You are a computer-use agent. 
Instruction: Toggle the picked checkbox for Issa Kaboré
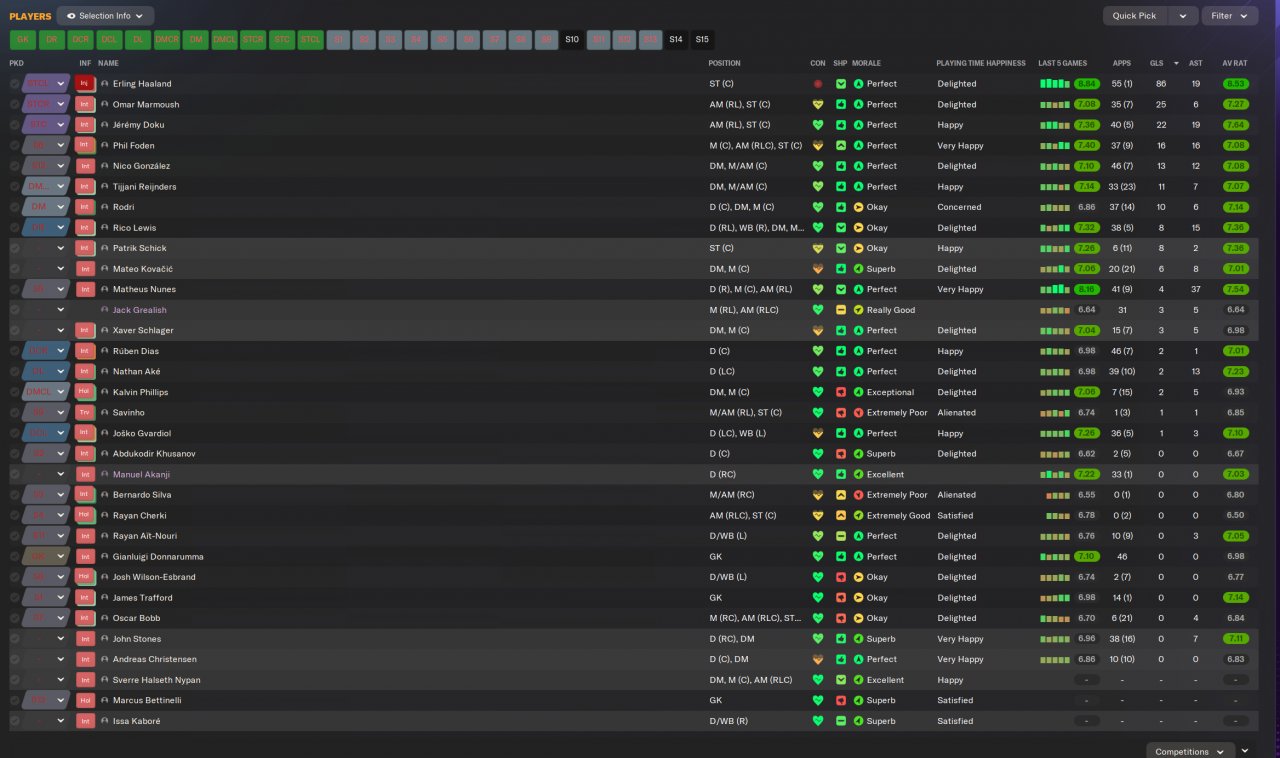tap(15, 721)
